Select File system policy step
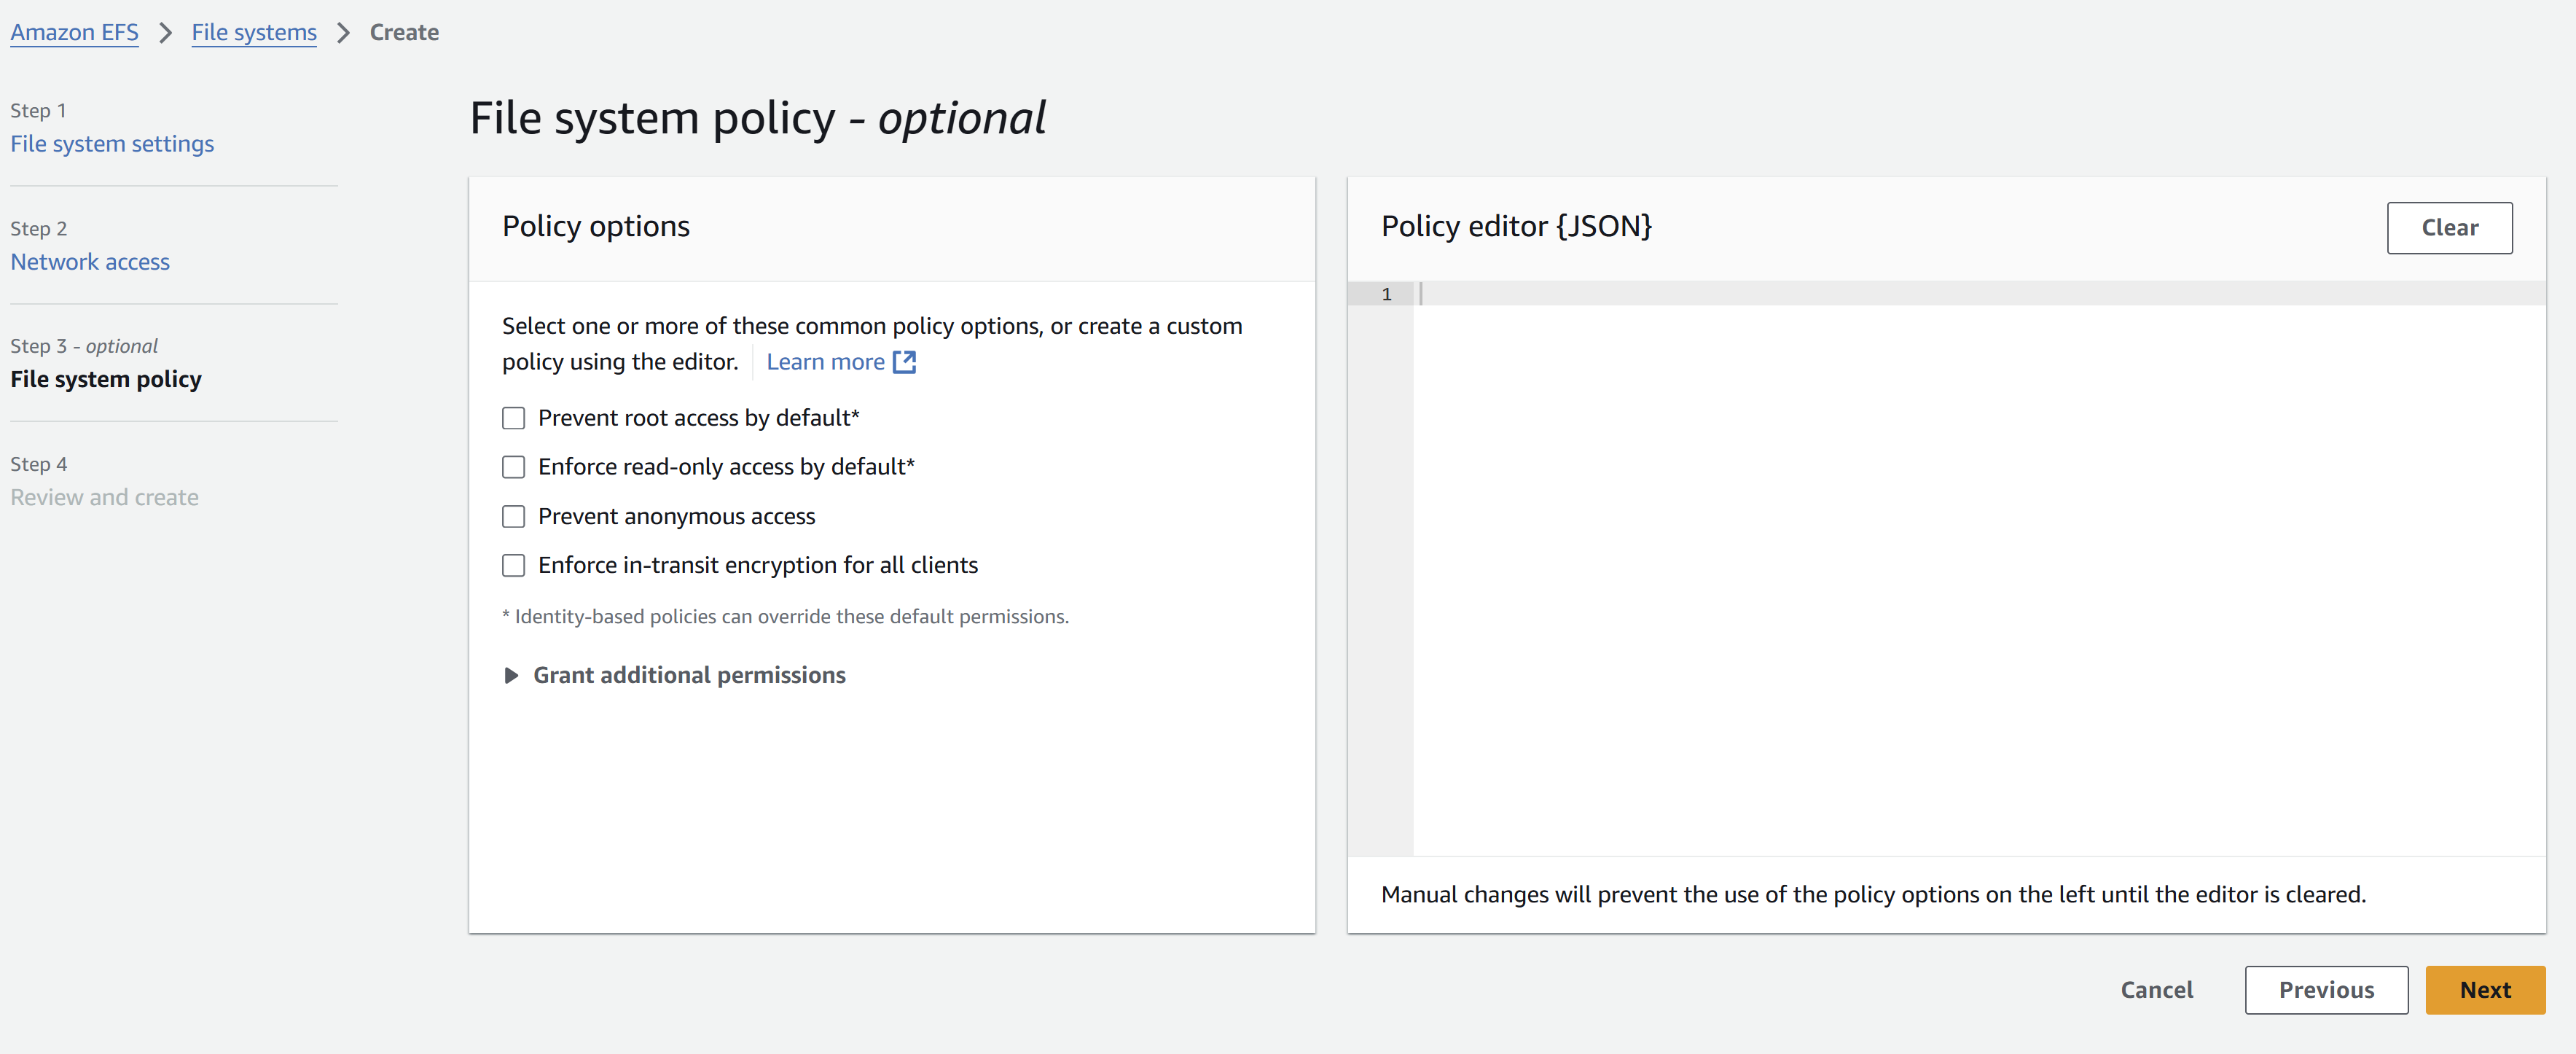The width and height of the screenshot is (2576, 1054). (106, 379)
